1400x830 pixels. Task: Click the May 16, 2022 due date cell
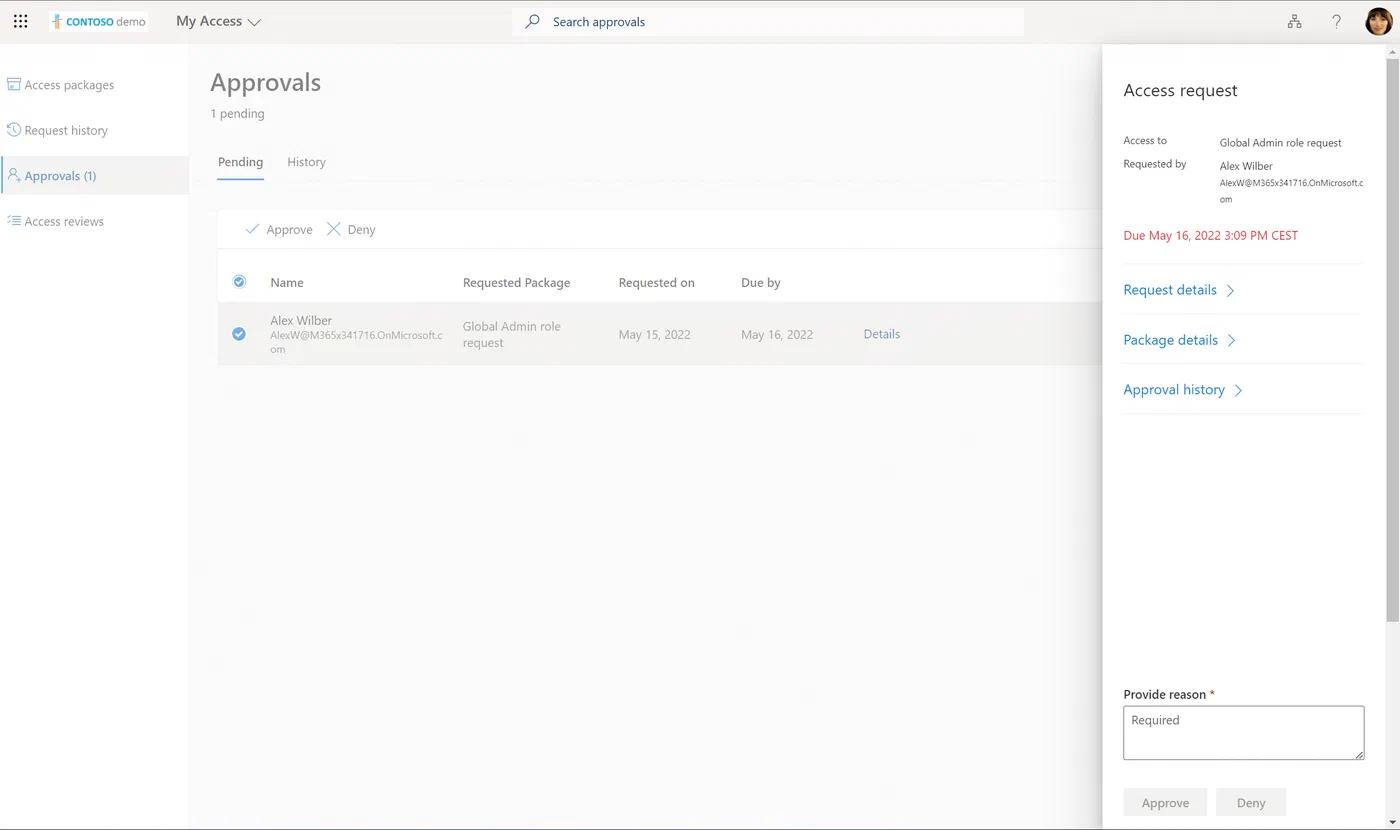point(777,334)
